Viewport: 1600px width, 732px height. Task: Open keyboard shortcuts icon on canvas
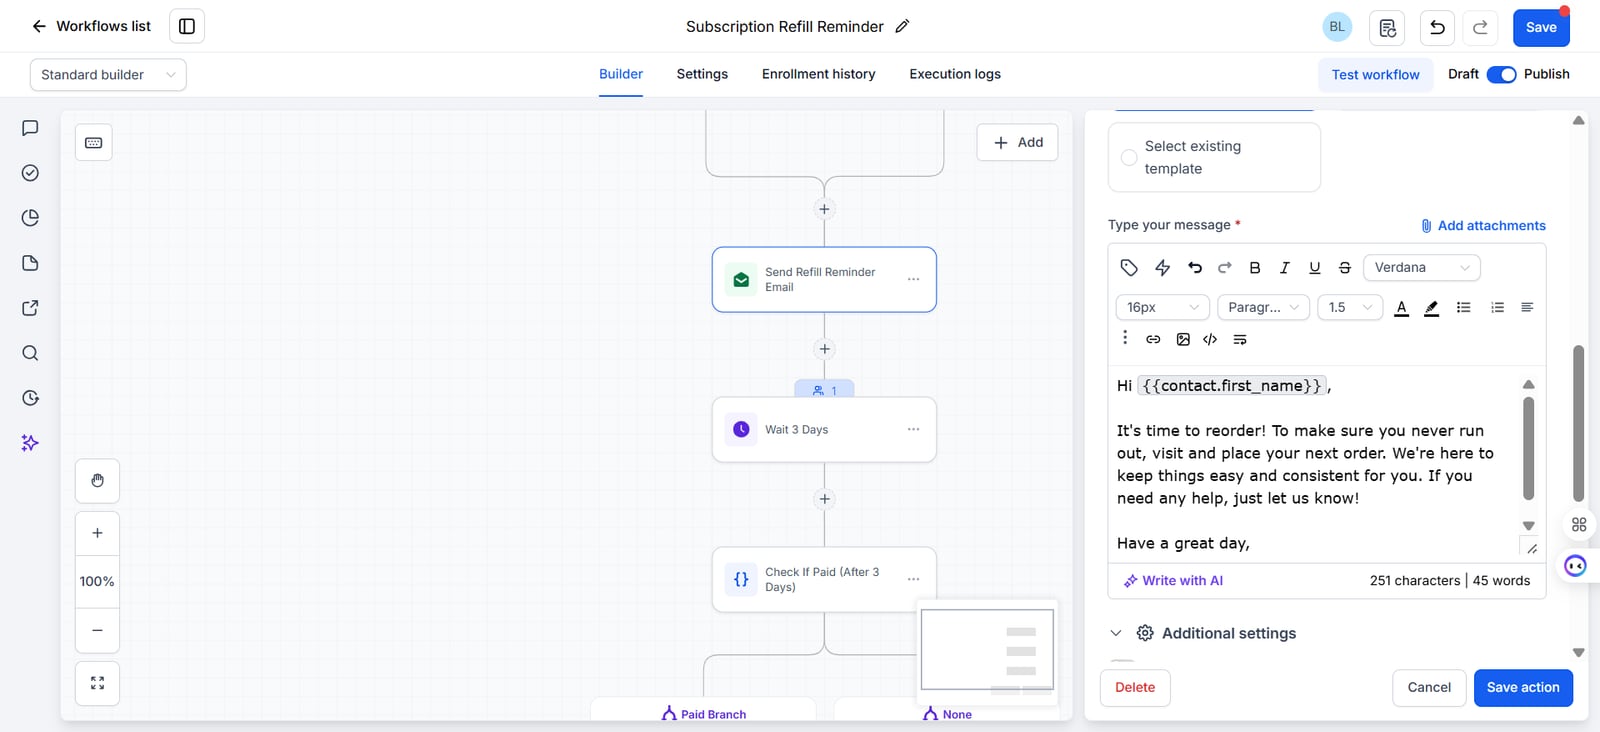93,143
